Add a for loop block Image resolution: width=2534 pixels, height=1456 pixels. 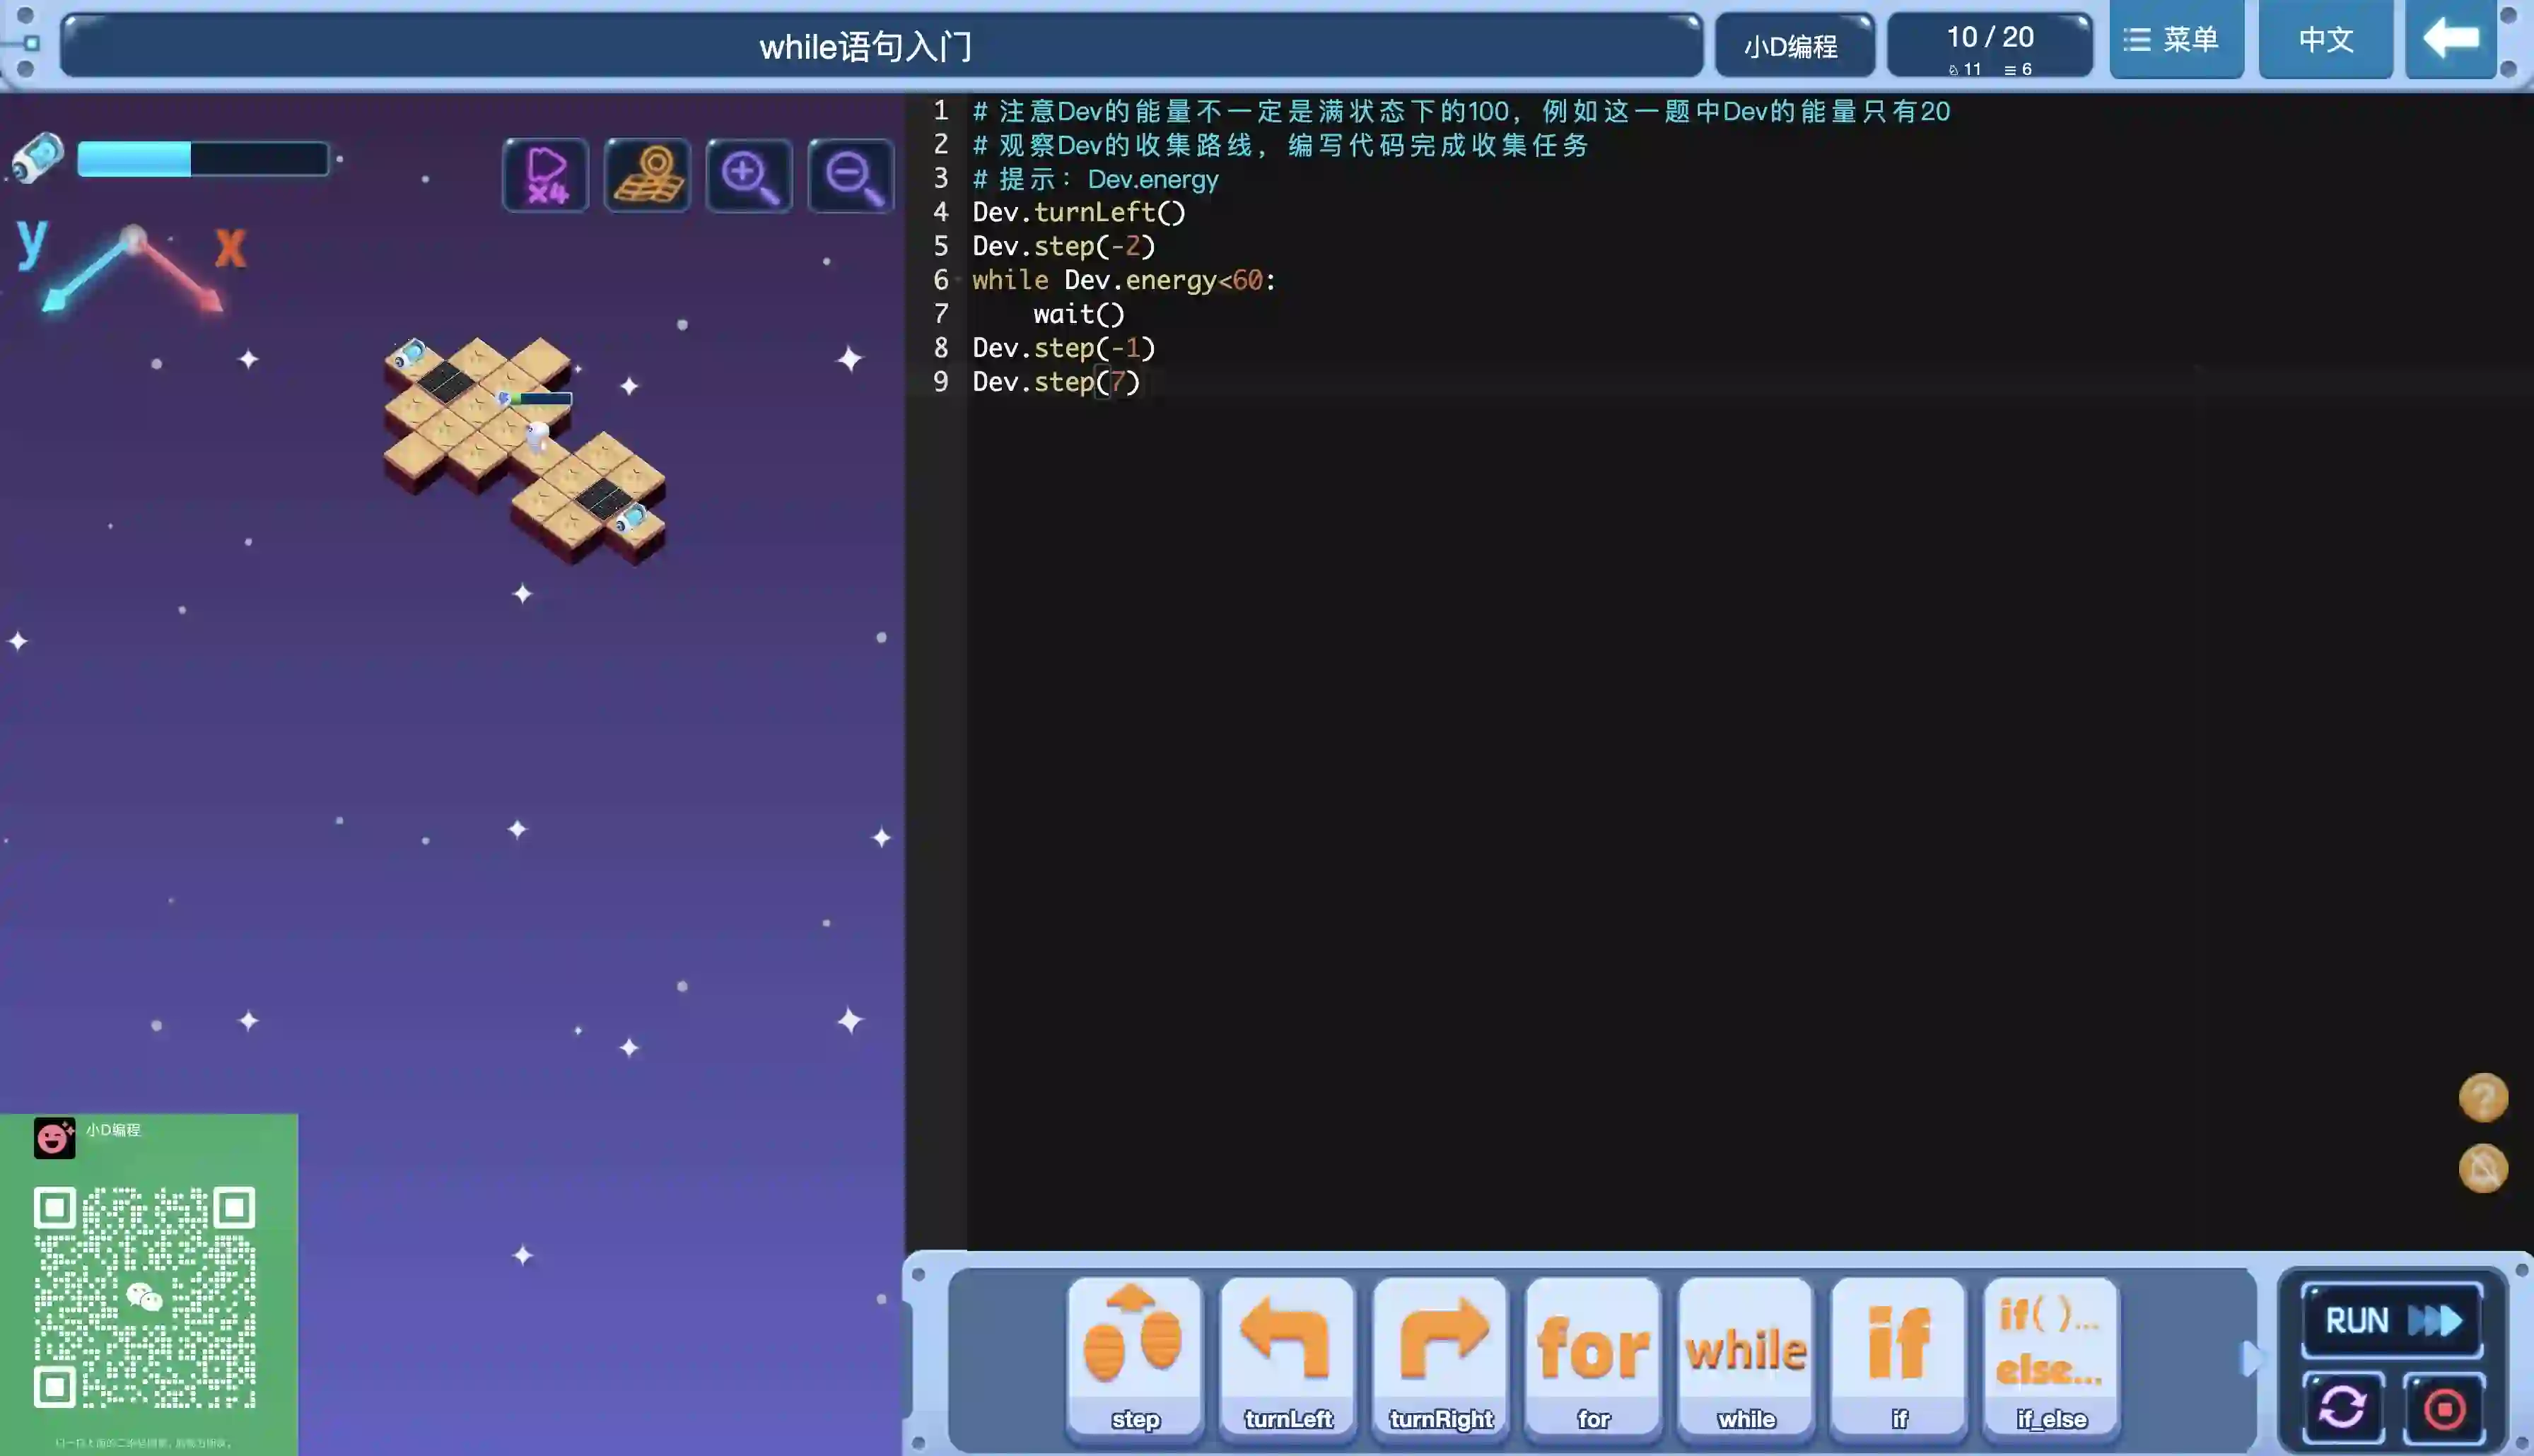pos(1593,1355)
